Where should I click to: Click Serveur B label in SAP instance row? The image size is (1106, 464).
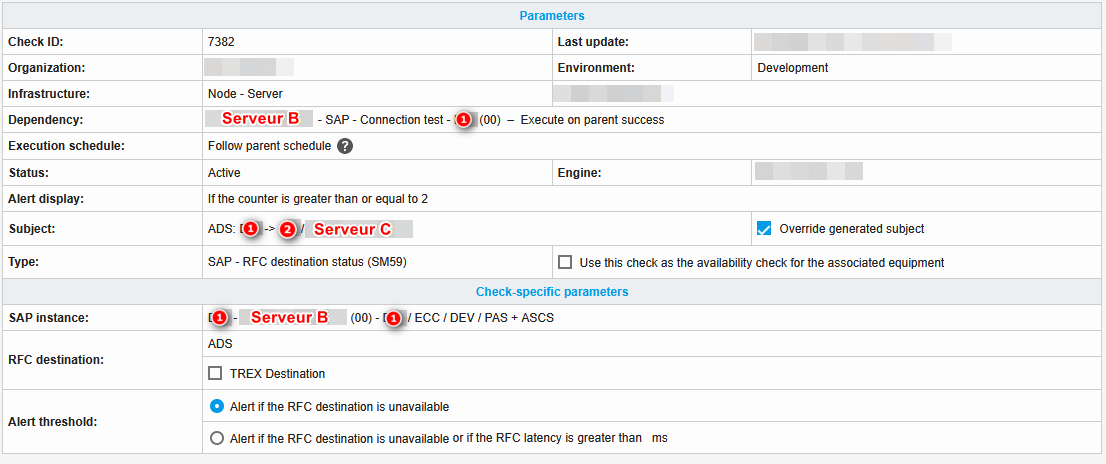pyautogui.click(x=289, y=318)
